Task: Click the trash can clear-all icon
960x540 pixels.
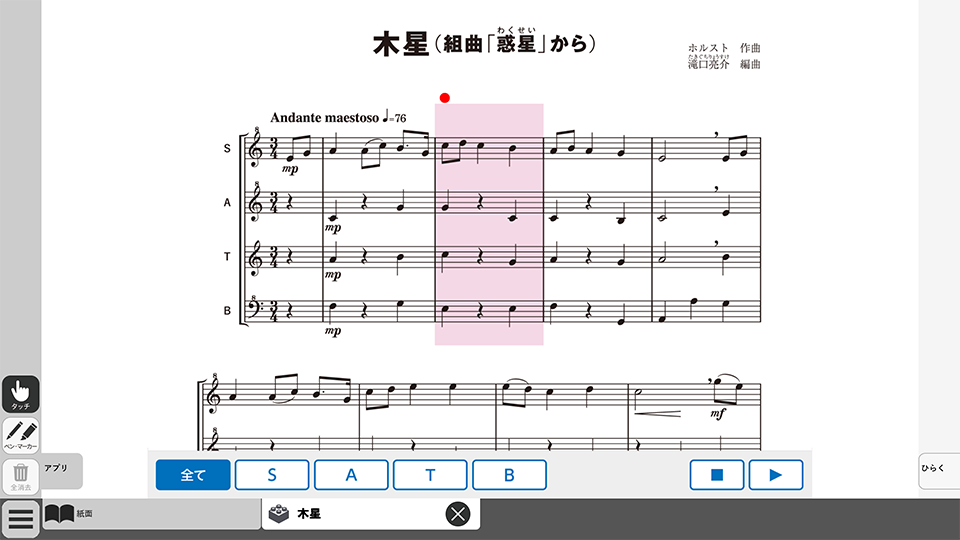Action: click(x=21, y=476)
